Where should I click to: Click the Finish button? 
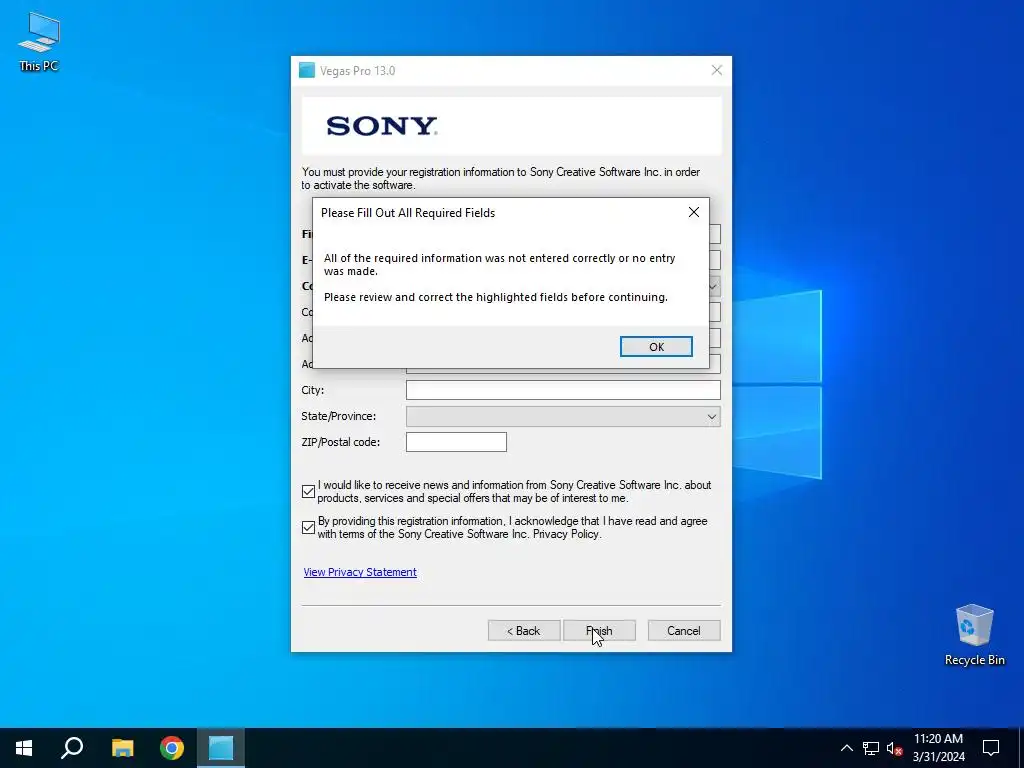click(599, 631)
